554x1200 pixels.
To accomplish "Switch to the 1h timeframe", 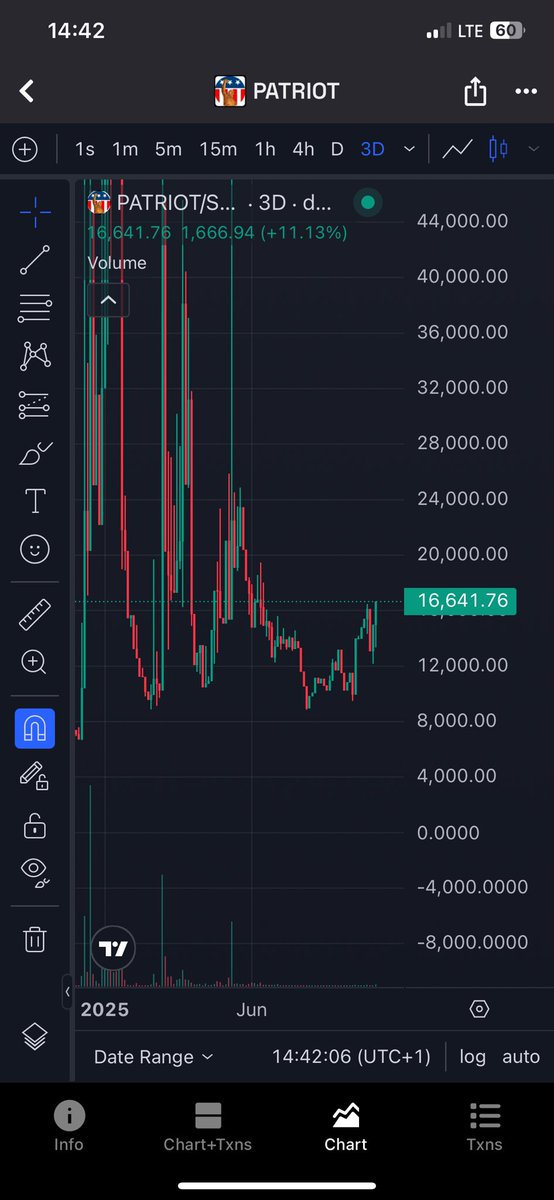I will click(x=265, y=149).
